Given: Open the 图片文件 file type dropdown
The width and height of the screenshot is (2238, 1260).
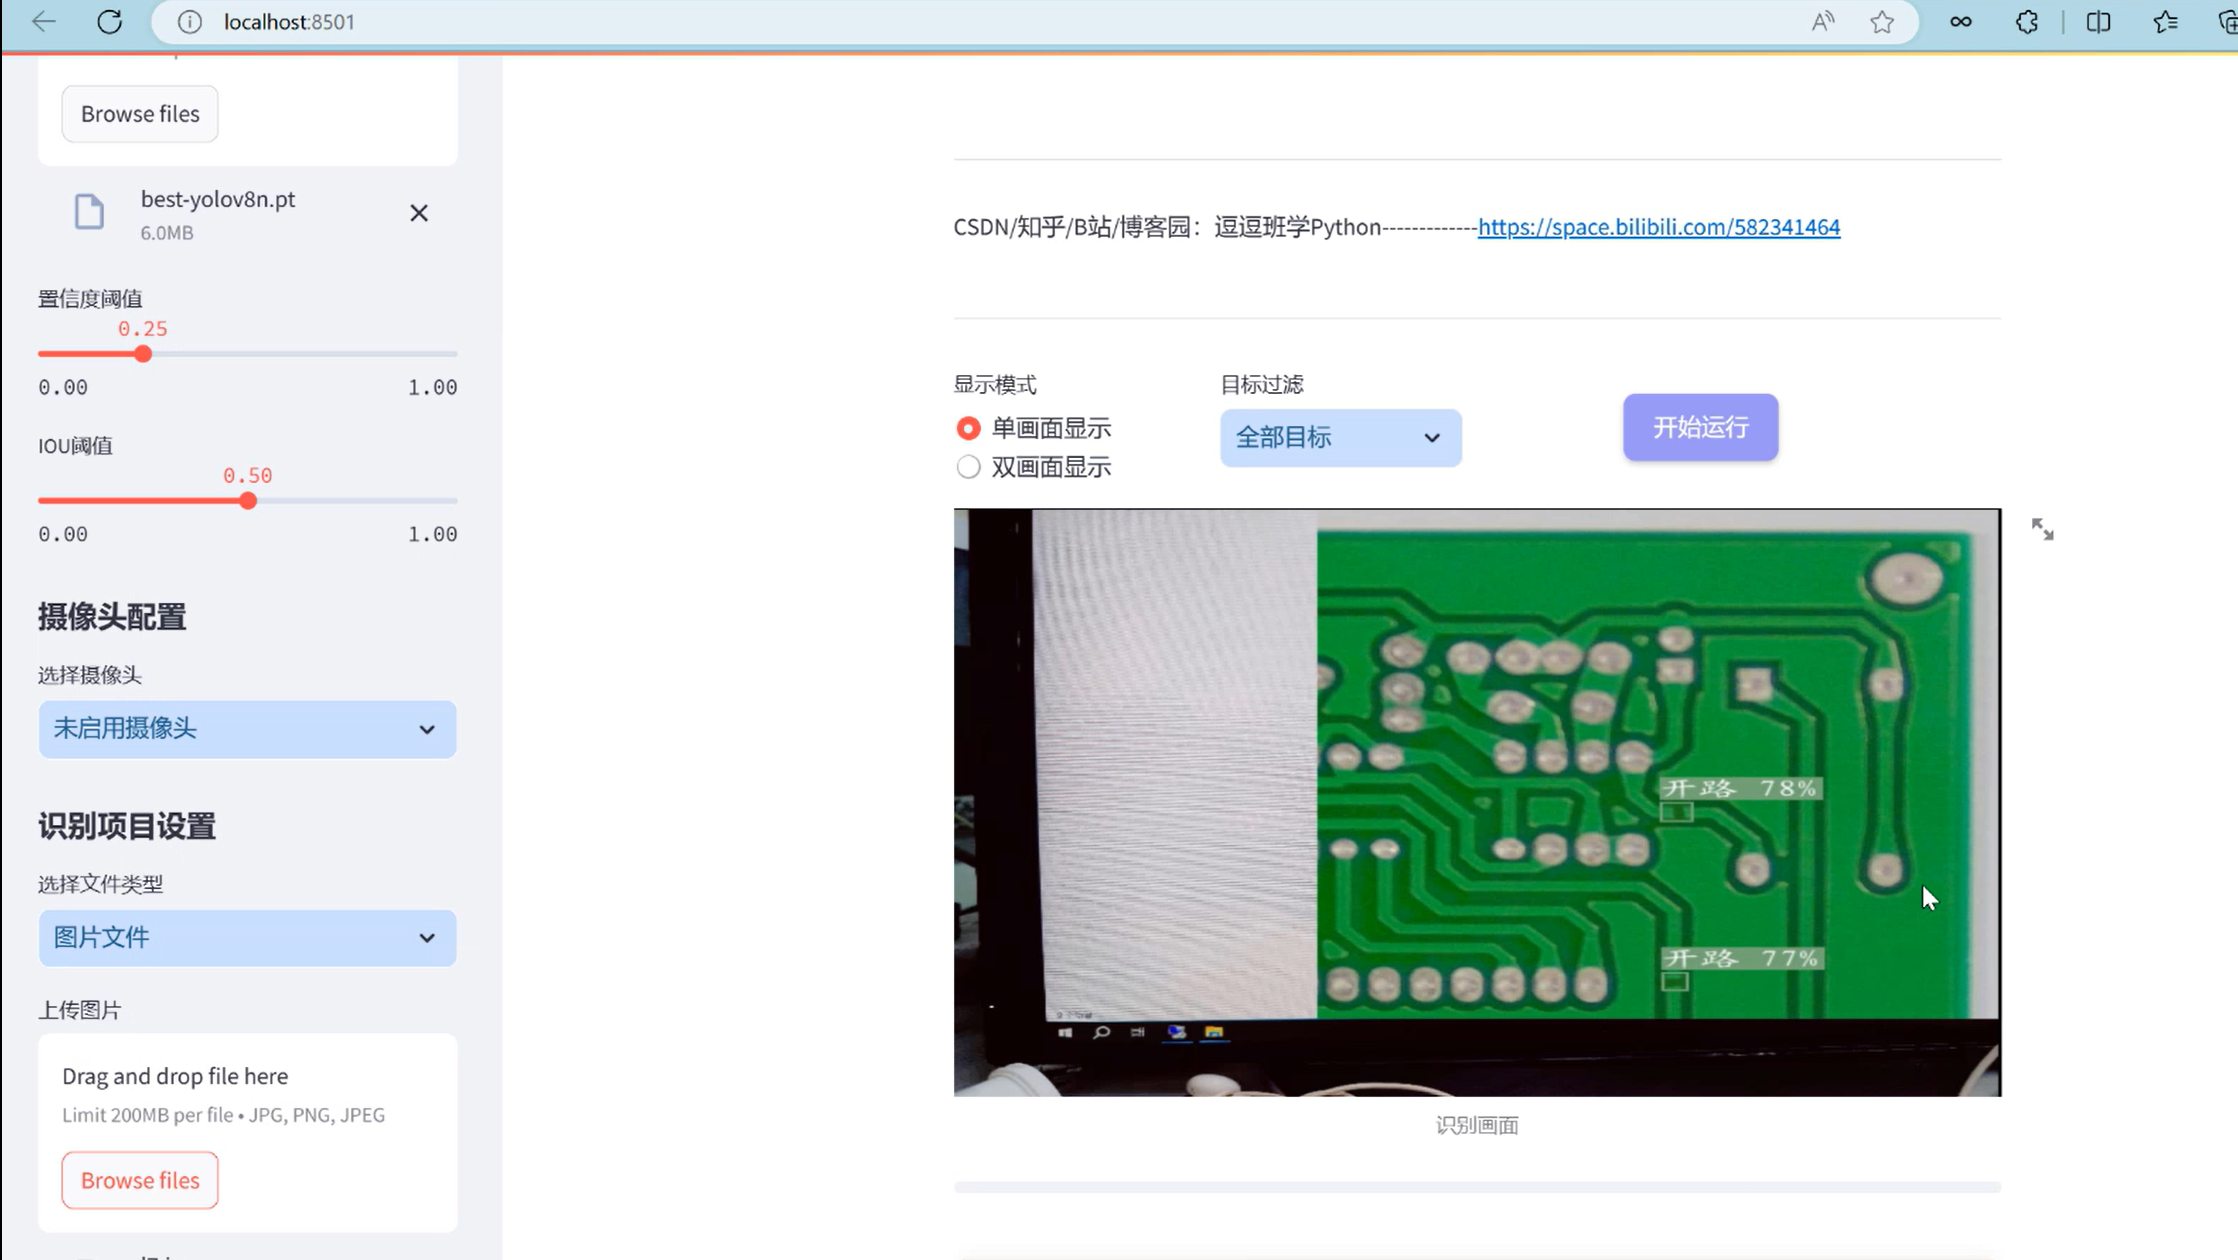Looking at the screenshot, I should click(247, 938).
